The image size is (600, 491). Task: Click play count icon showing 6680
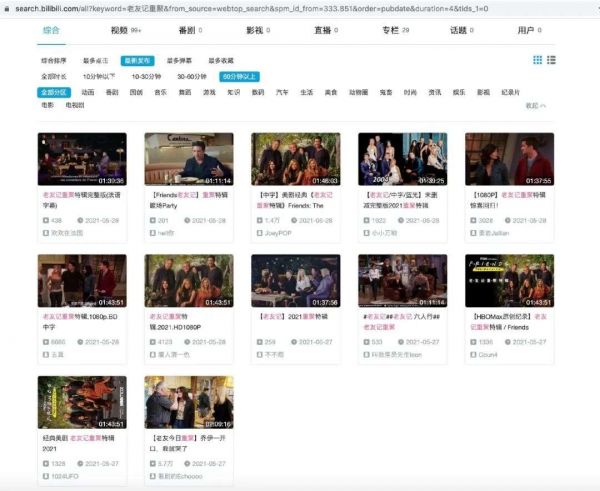point(44,341)
